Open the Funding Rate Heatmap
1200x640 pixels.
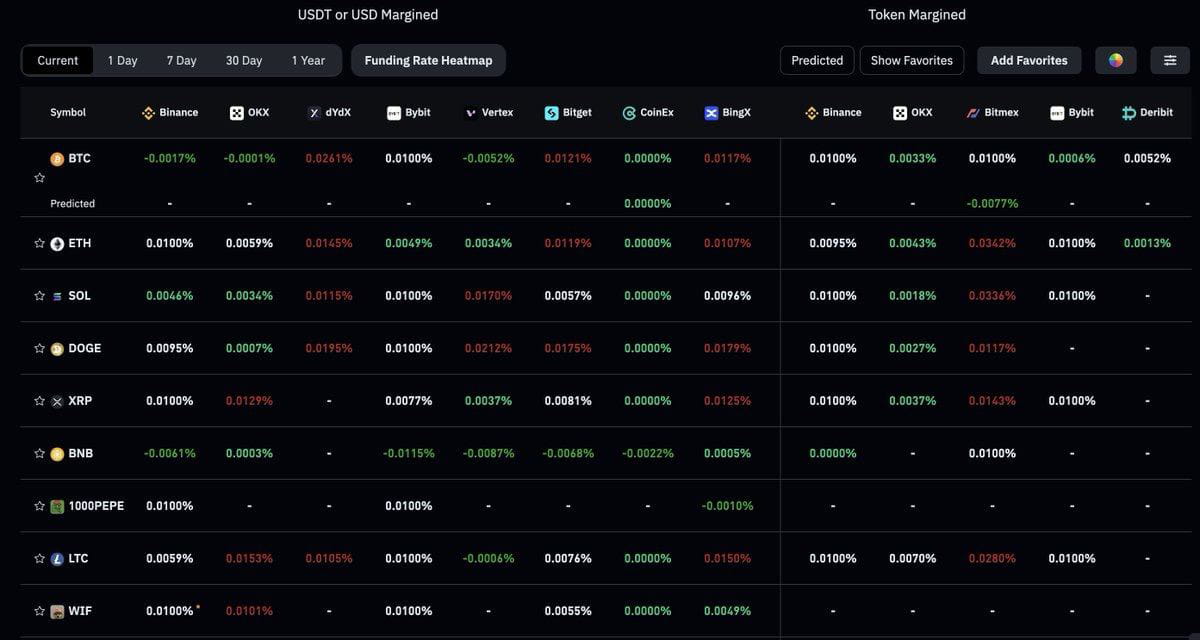428,60
